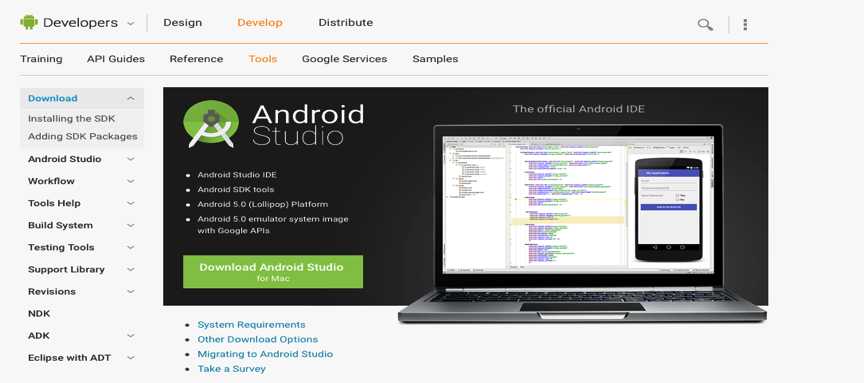Expand the Testing Tools chevron
Viewport: 864px width, 383px height.
click(131, 247)
